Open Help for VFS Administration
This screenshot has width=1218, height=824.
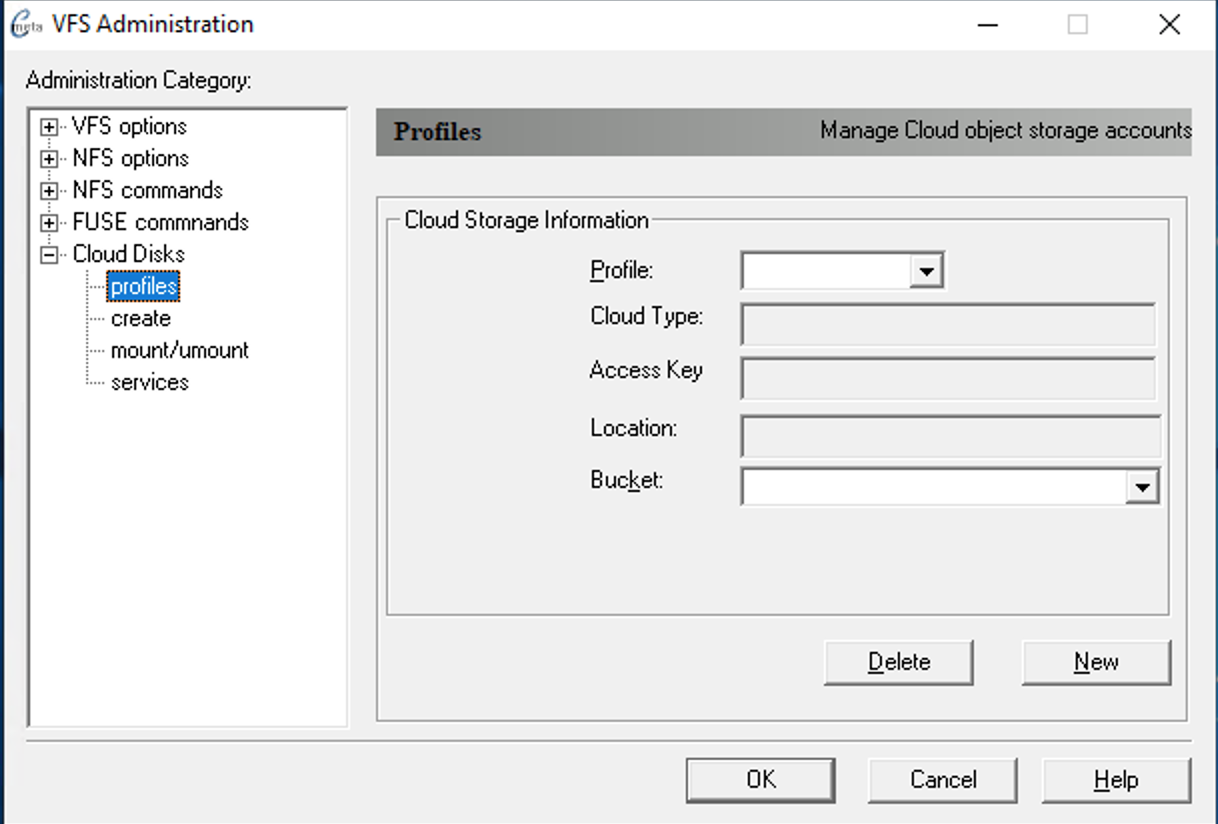coord(1116,780)
